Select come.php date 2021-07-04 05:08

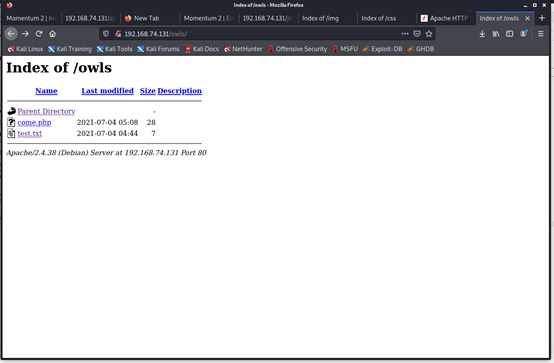[x=107, y=122]
